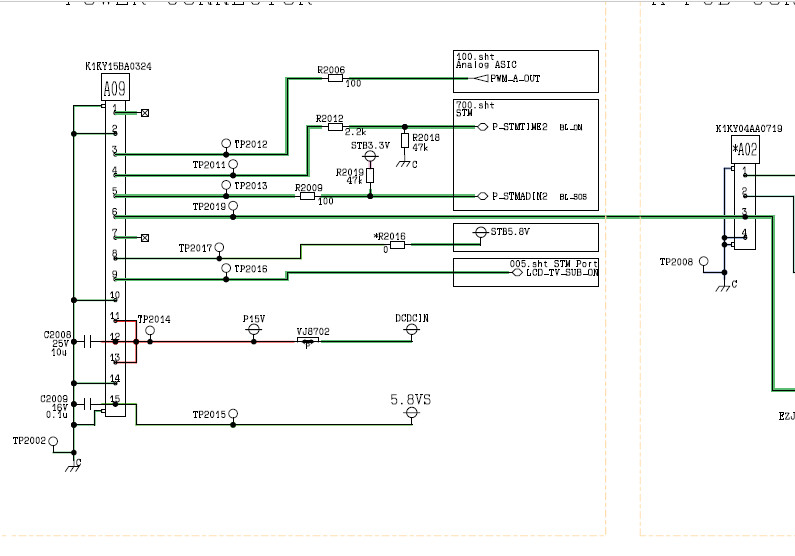Click pin 15 of connector A09
This screenshot has height=556, width=795.
point(115,399)
